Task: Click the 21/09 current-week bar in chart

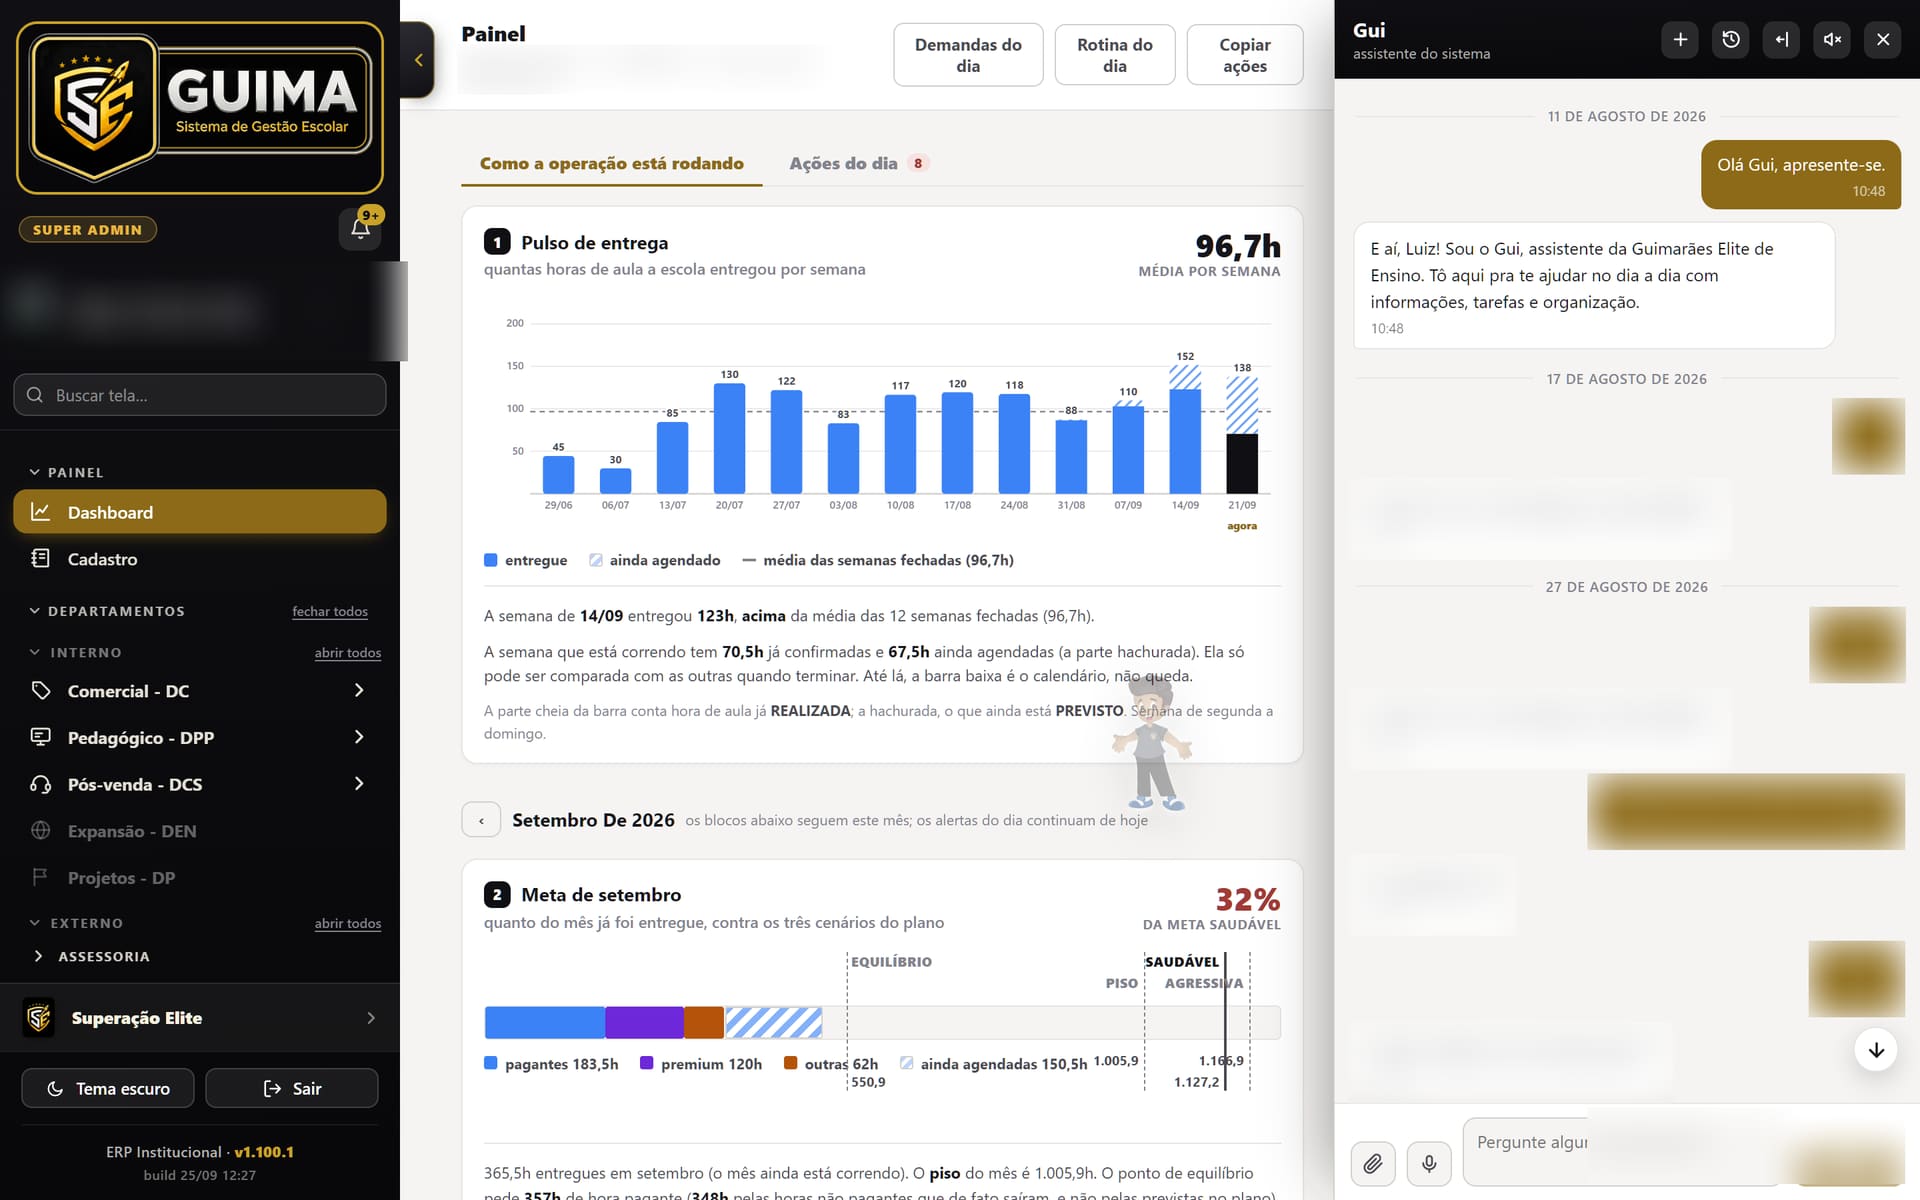Action: pyautogui.click(x=1242, y=435)
